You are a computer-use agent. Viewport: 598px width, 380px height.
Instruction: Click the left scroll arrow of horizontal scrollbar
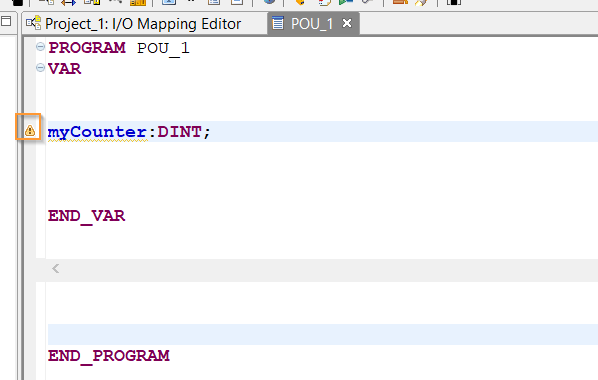56,269
